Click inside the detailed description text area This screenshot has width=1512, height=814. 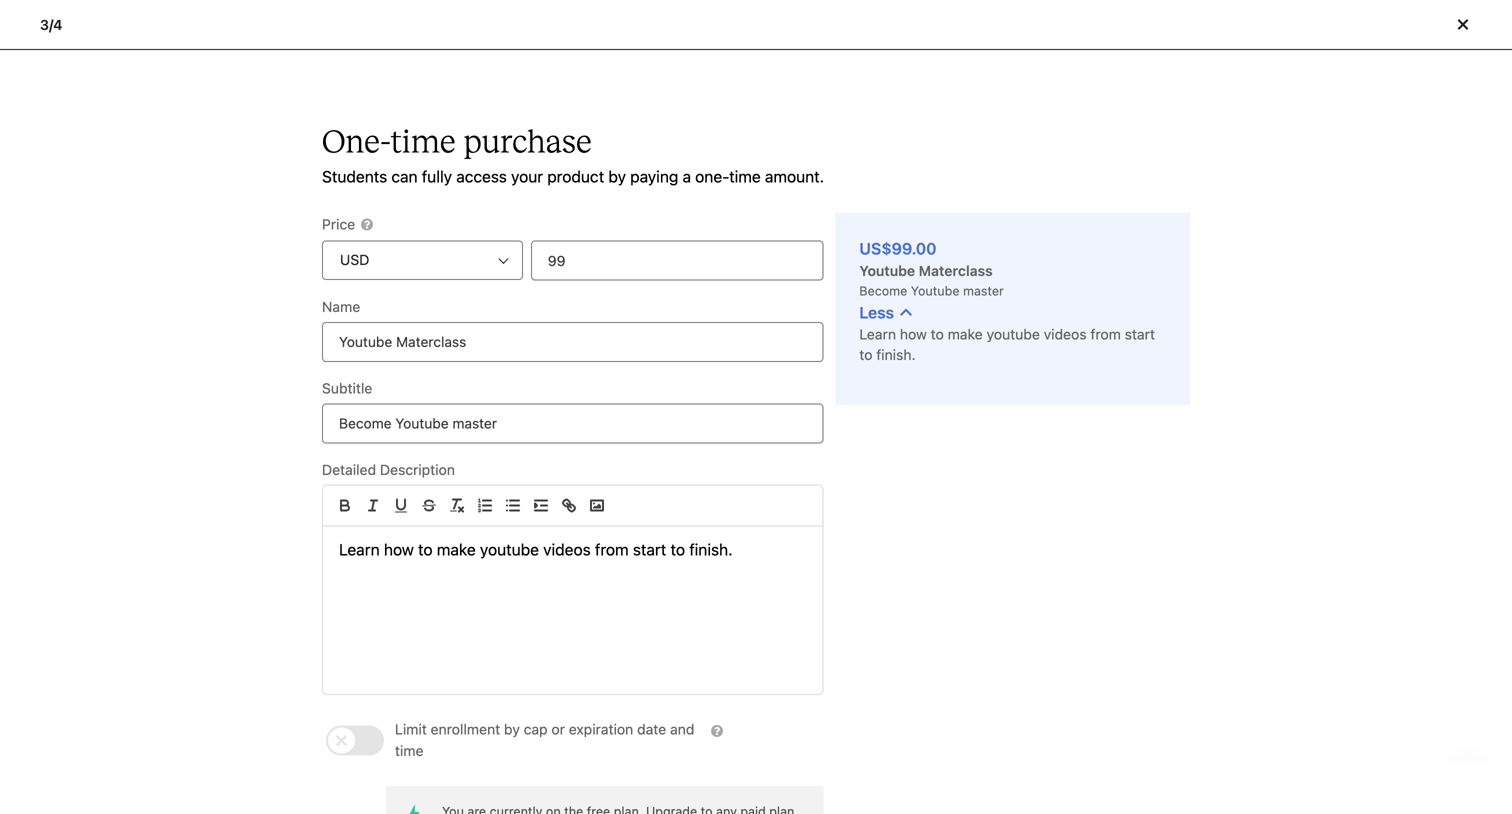(572, 610)
